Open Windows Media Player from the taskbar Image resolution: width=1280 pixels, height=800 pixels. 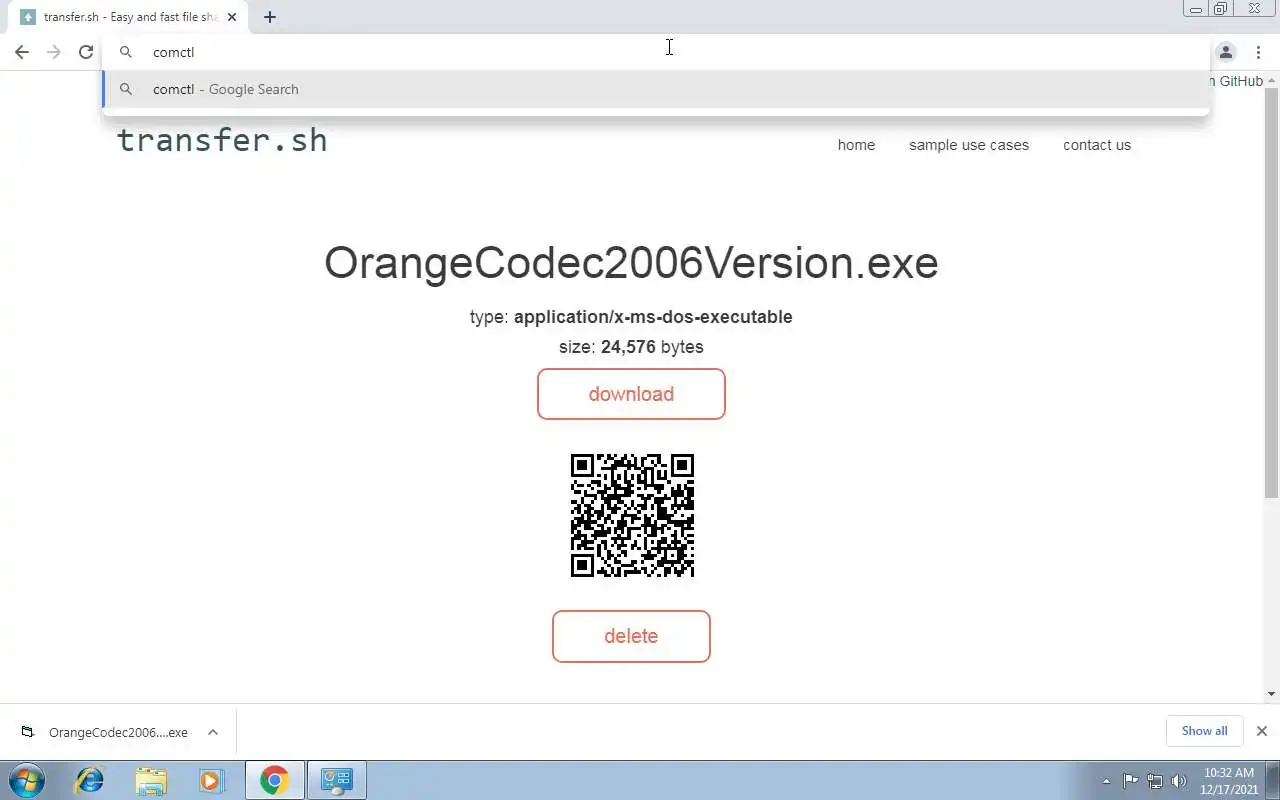click(x=211, y=780)
